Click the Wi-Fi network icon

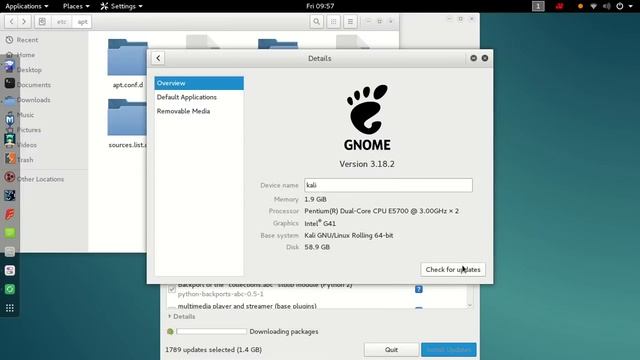pyautogui.click(x=593, y=6)
